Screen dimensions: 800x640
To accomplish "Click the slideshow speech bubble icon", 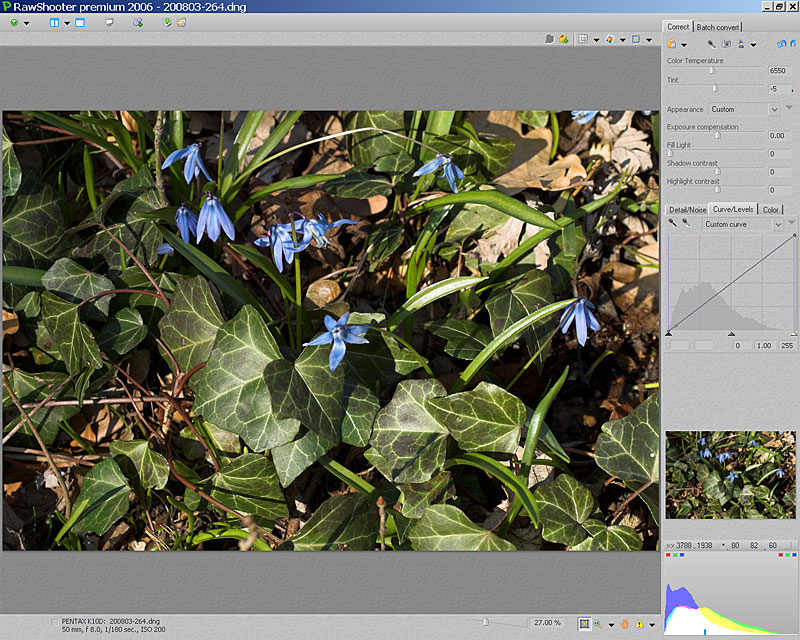I will [x=109, y=22].
